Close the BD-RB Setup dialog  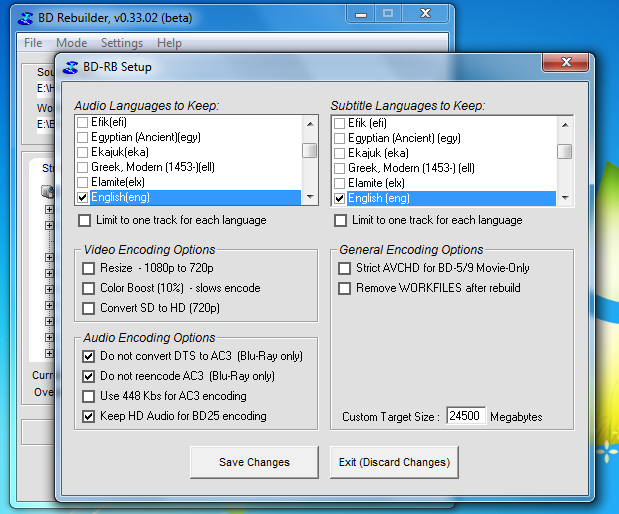[566, 62]
